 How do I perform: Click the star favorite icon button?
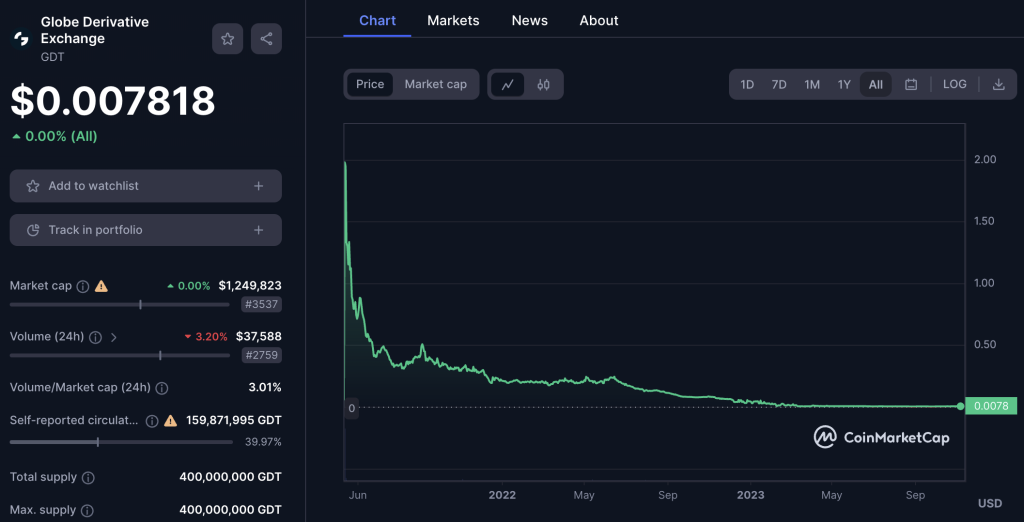tap(227, 39)
